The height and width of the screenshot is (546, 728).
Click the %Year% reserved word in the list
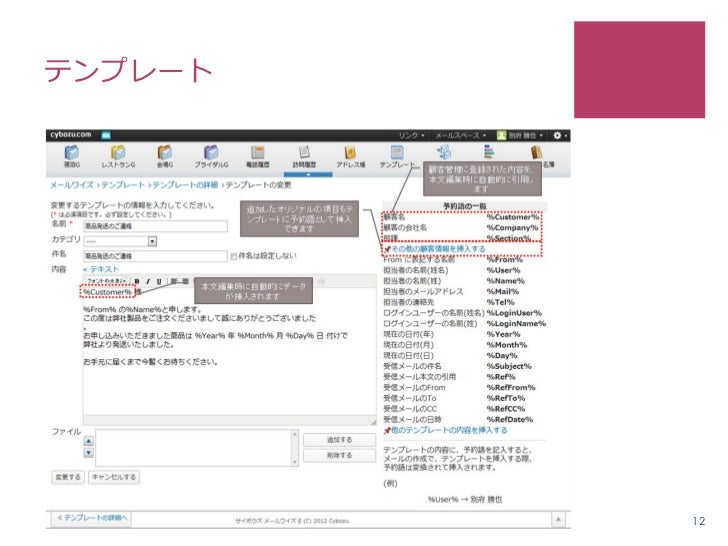[x=503, y=334]
